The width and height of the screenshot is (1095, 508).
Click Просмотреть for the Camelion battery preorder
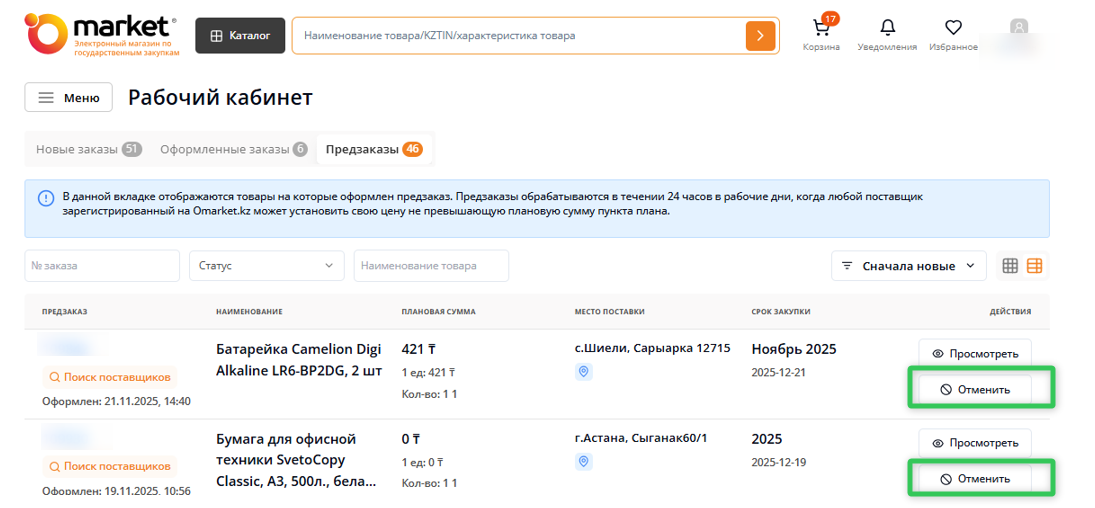point(974,354)
